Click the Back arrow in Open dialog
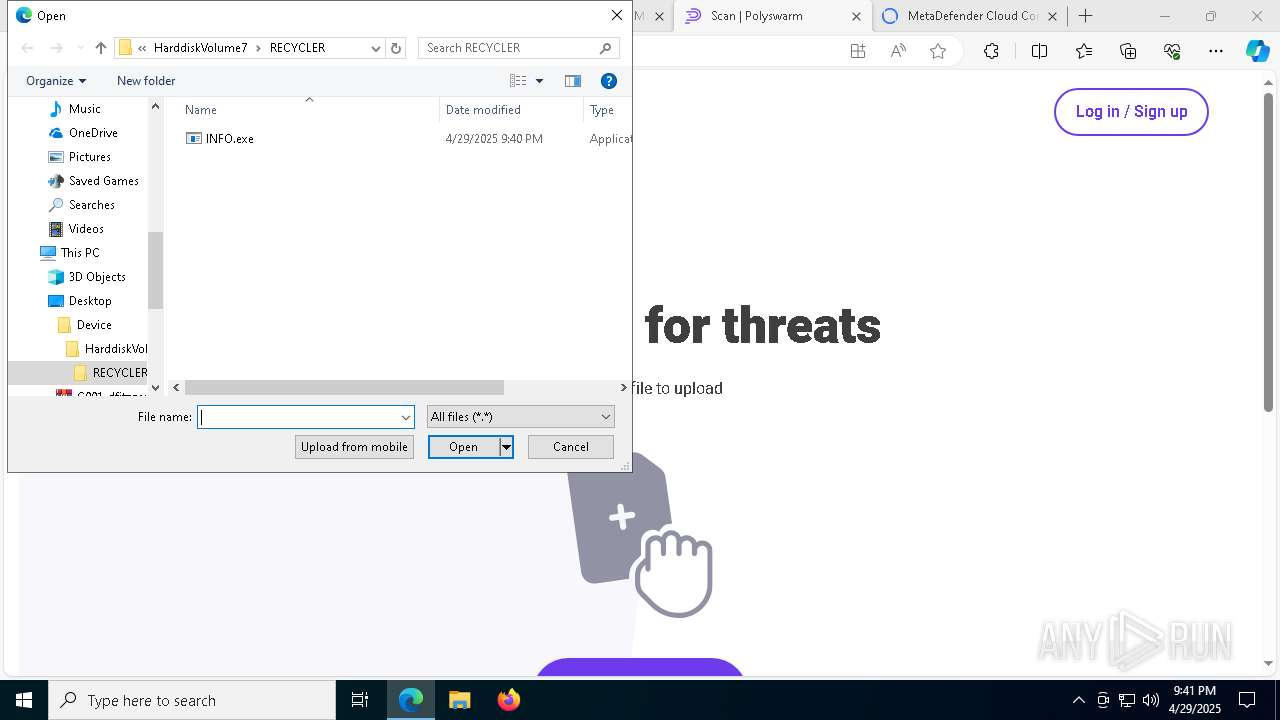 pyautogui.click(x=27, y=48)
